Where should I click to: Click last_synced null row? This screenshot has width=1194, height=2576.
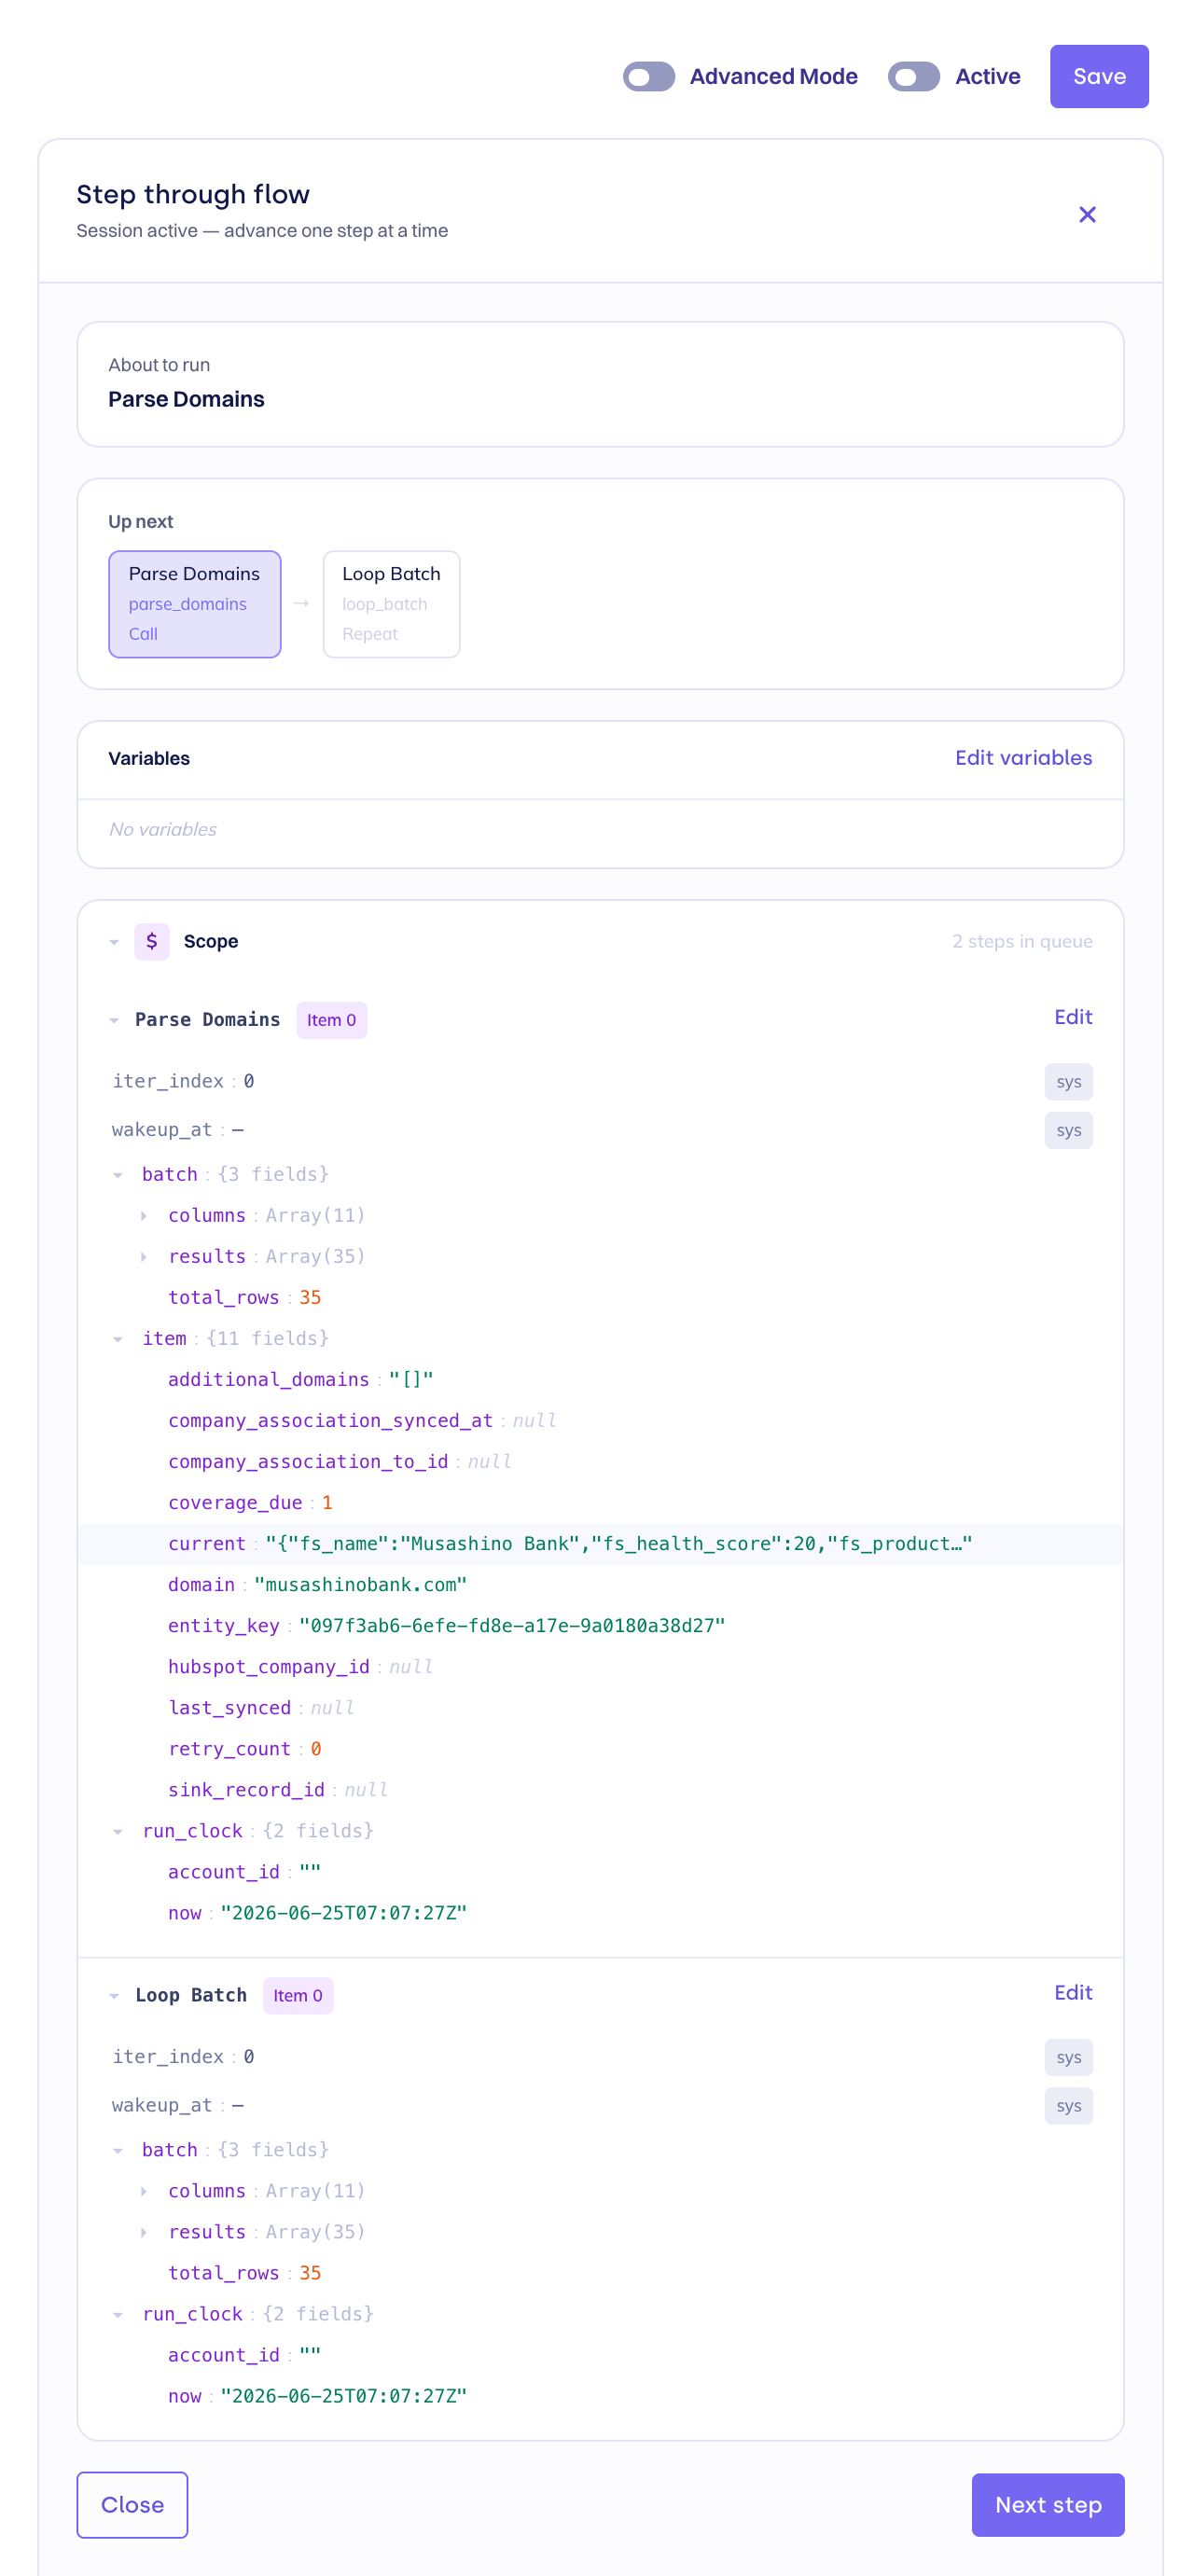(x=600, y=1708)
